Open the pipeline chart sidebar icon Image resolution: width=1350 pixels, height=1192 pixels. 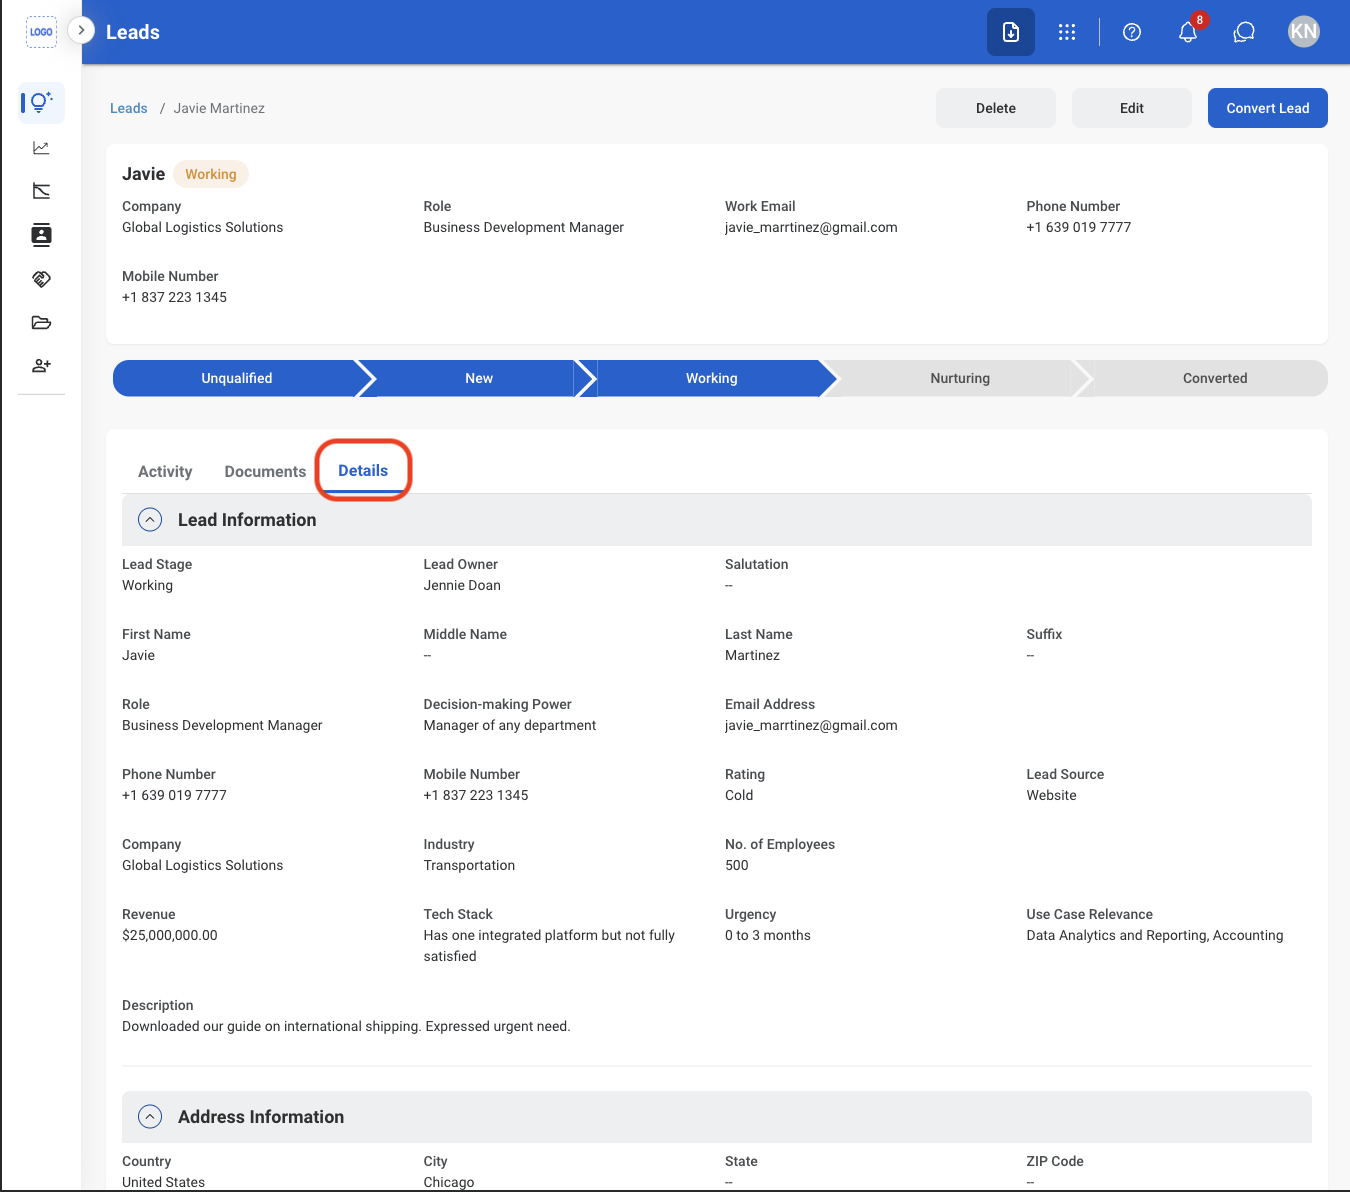(41, 191)
